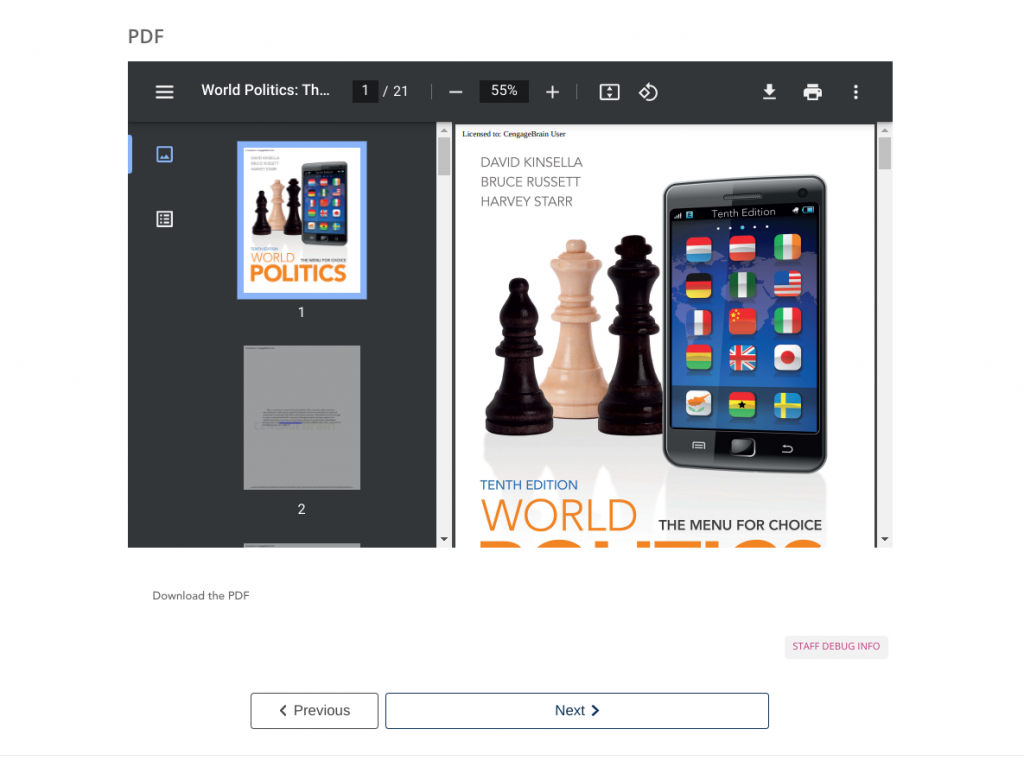Zoom in with the plus button
1024x761 pixels.
click(x=552, y=92)
